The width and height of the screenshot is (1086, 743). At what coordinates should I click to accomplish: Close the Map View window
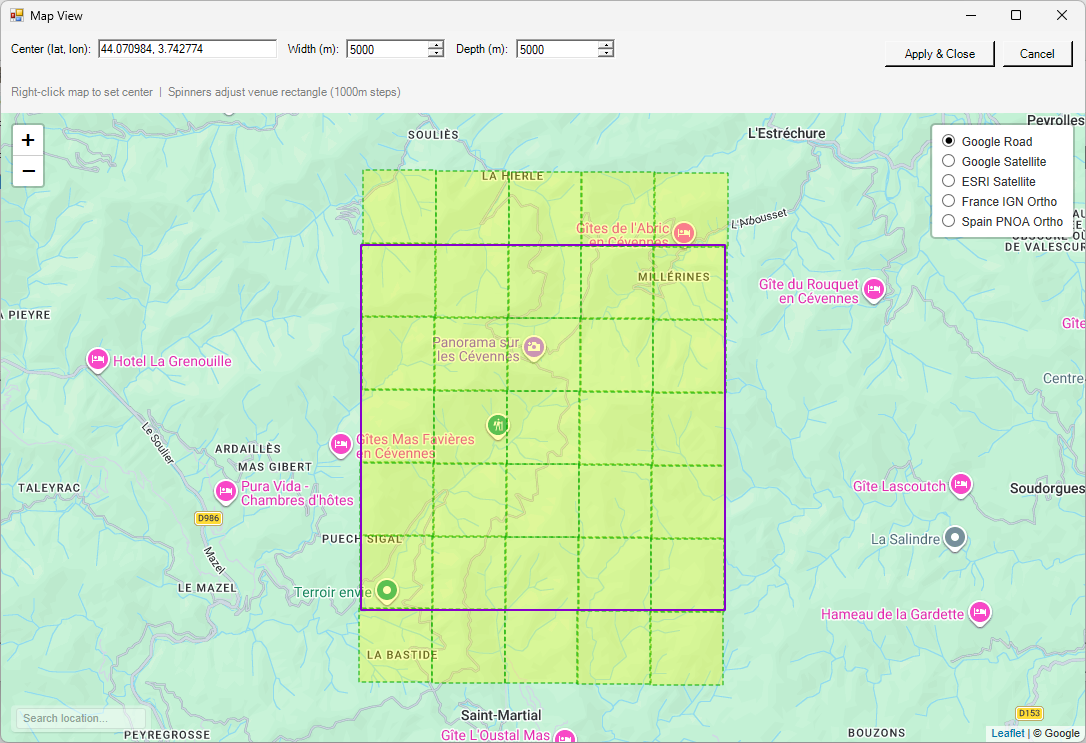tap(1062, 15)
